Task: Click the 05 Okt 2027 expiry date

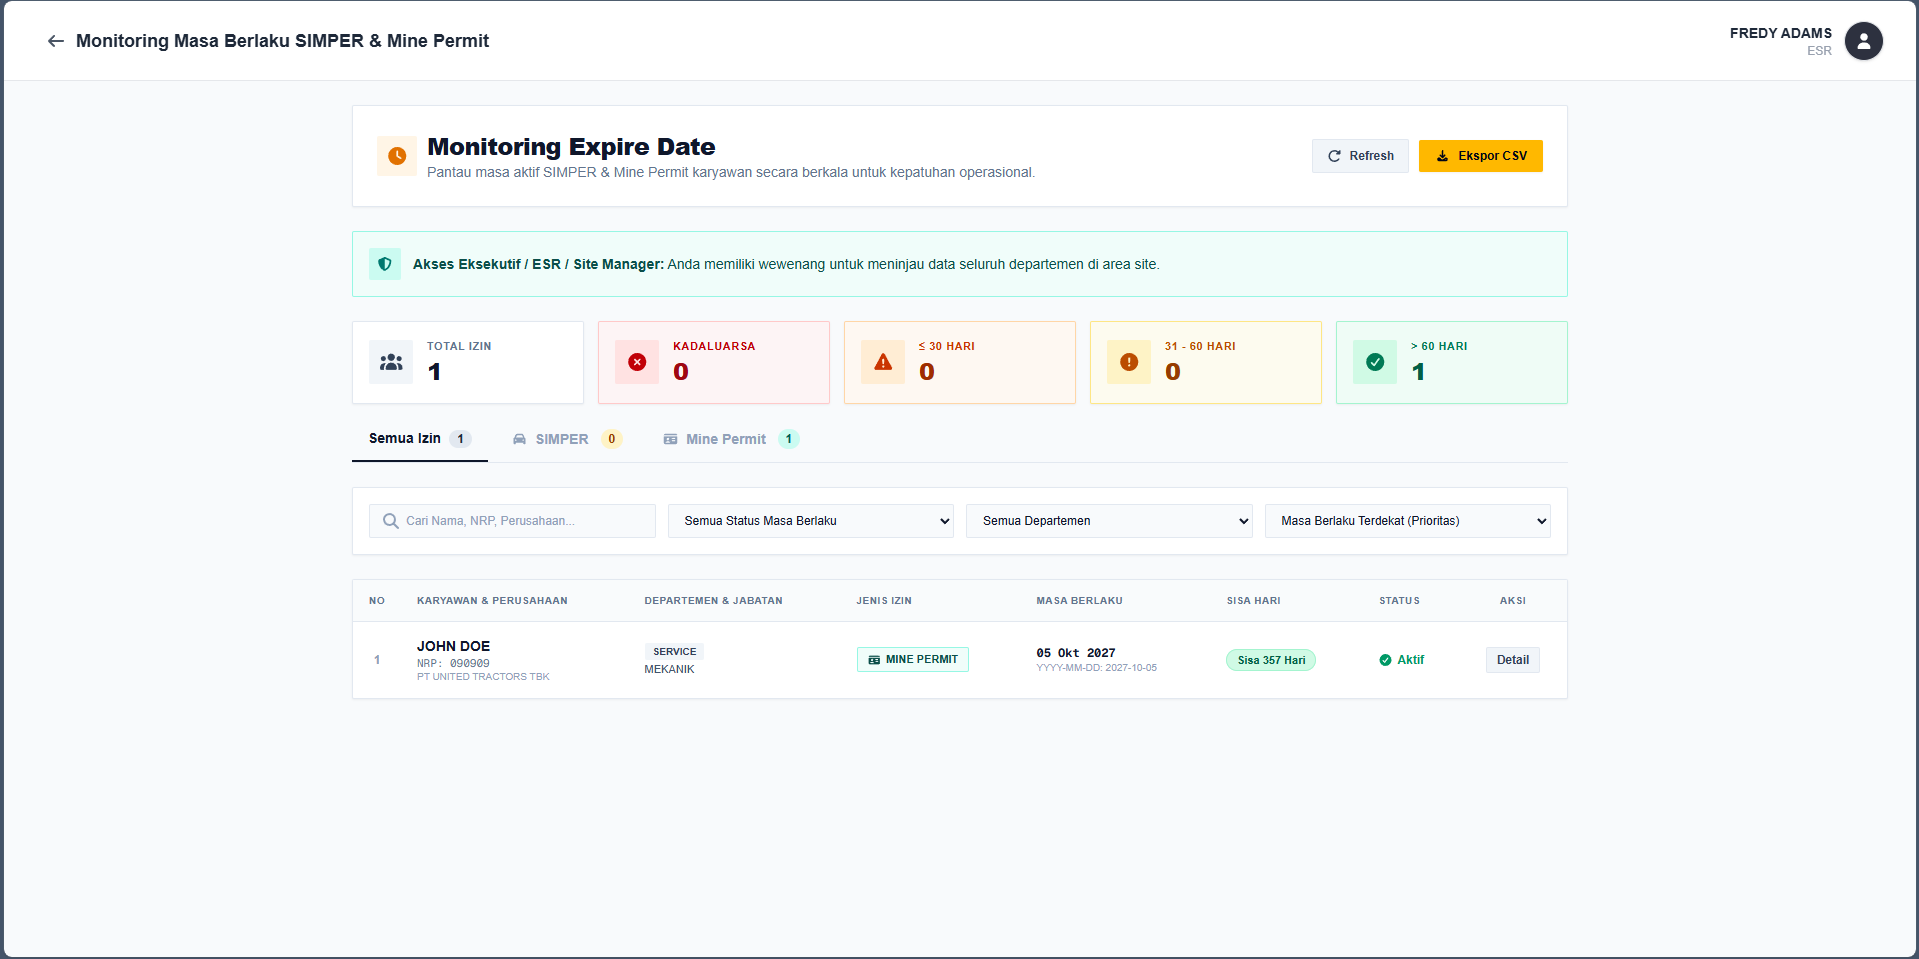Action: point(1076,653)
